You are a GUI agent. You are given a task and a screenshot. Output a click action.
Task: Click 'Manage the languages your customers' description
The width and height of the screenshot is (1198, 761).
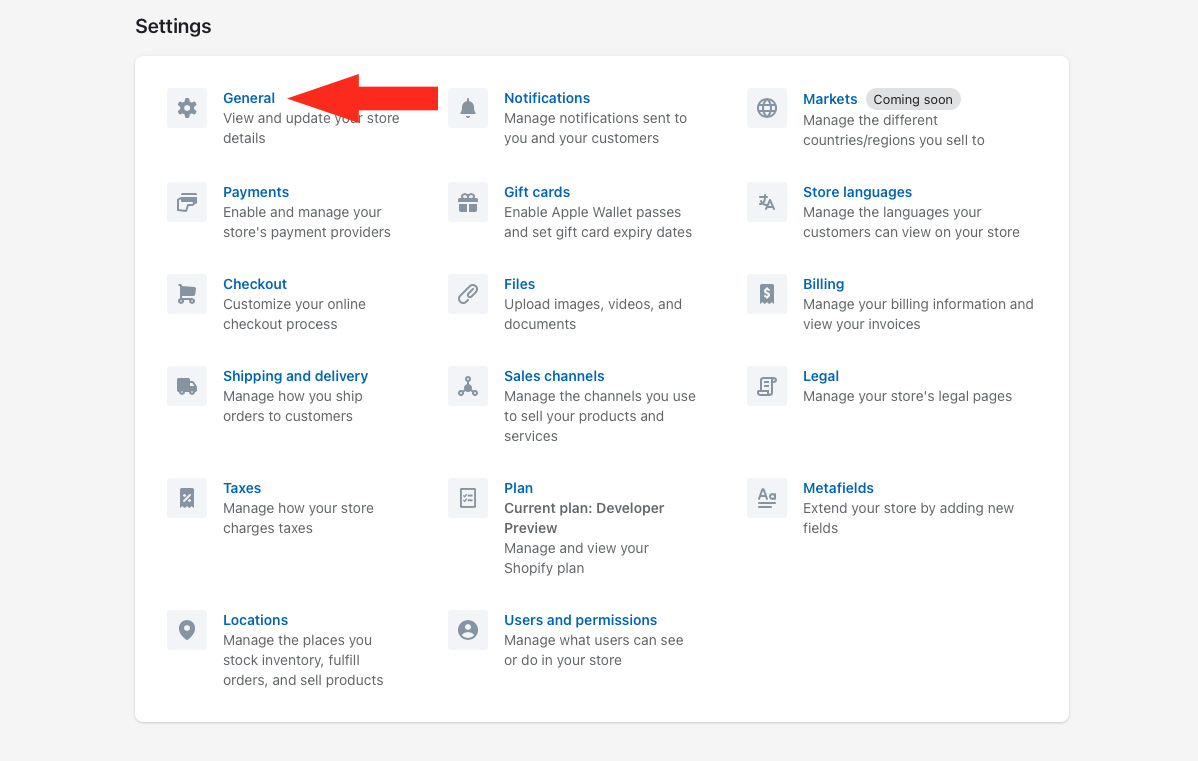tap(911, 222)
